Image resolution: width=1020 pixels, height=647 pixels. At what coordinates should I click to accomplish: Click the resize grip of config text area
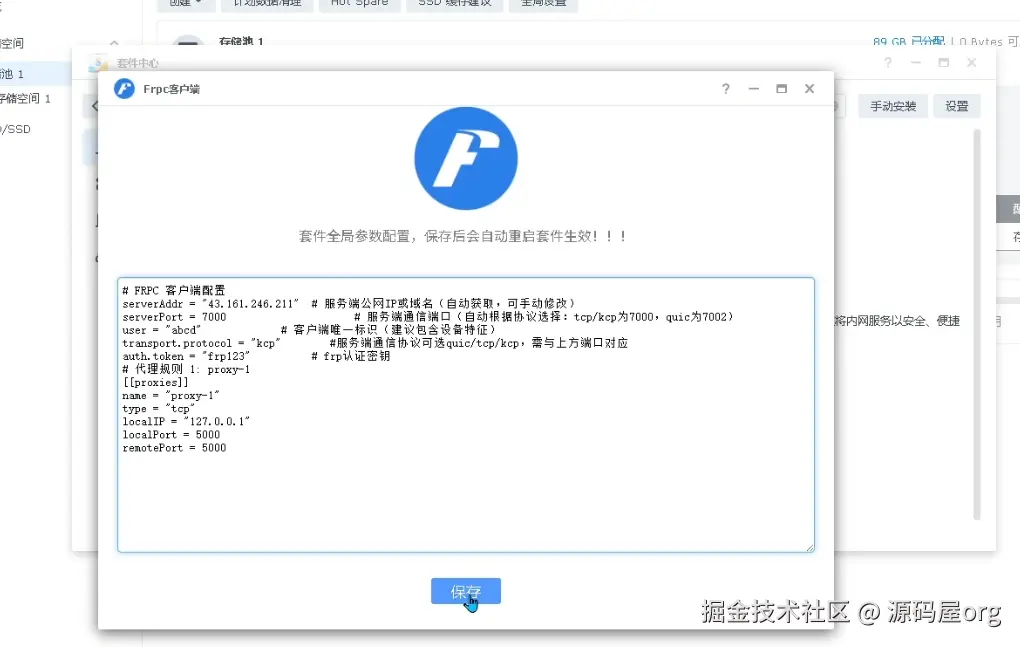coord(810,548)
